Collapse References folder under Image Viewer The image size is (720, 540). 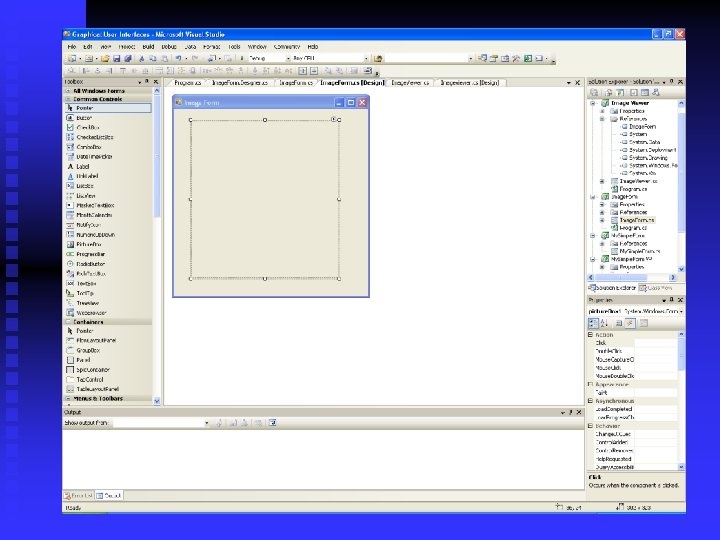602,118
